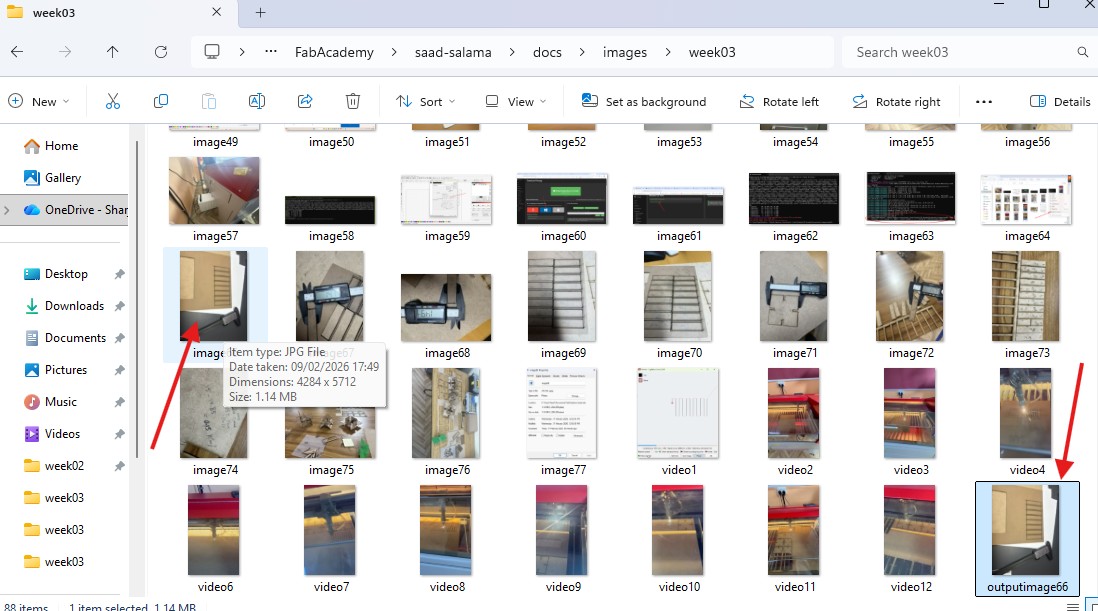1098x611 pixels.
Task: Copy the selected file
Action: point(160,101)
